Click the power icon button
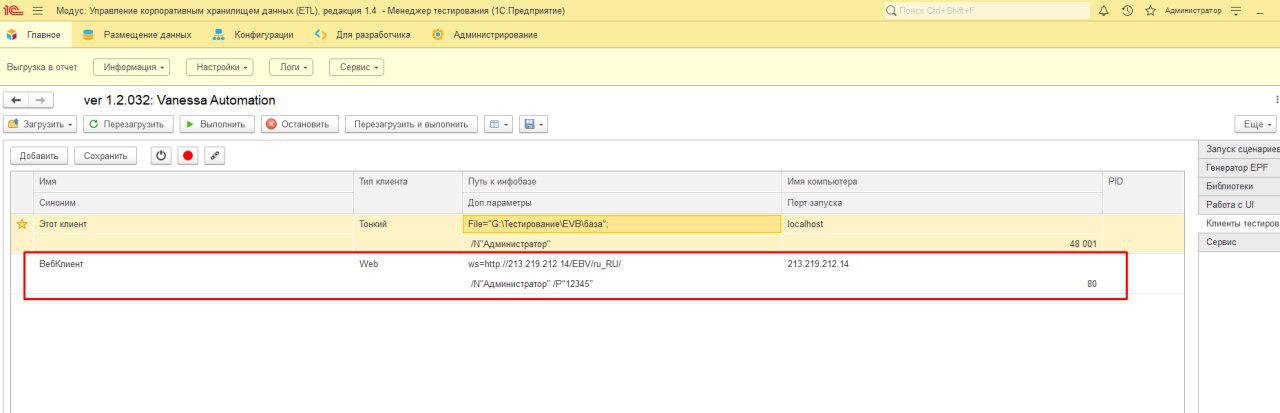Screen dimensions: 1280x413 [162, 156]
